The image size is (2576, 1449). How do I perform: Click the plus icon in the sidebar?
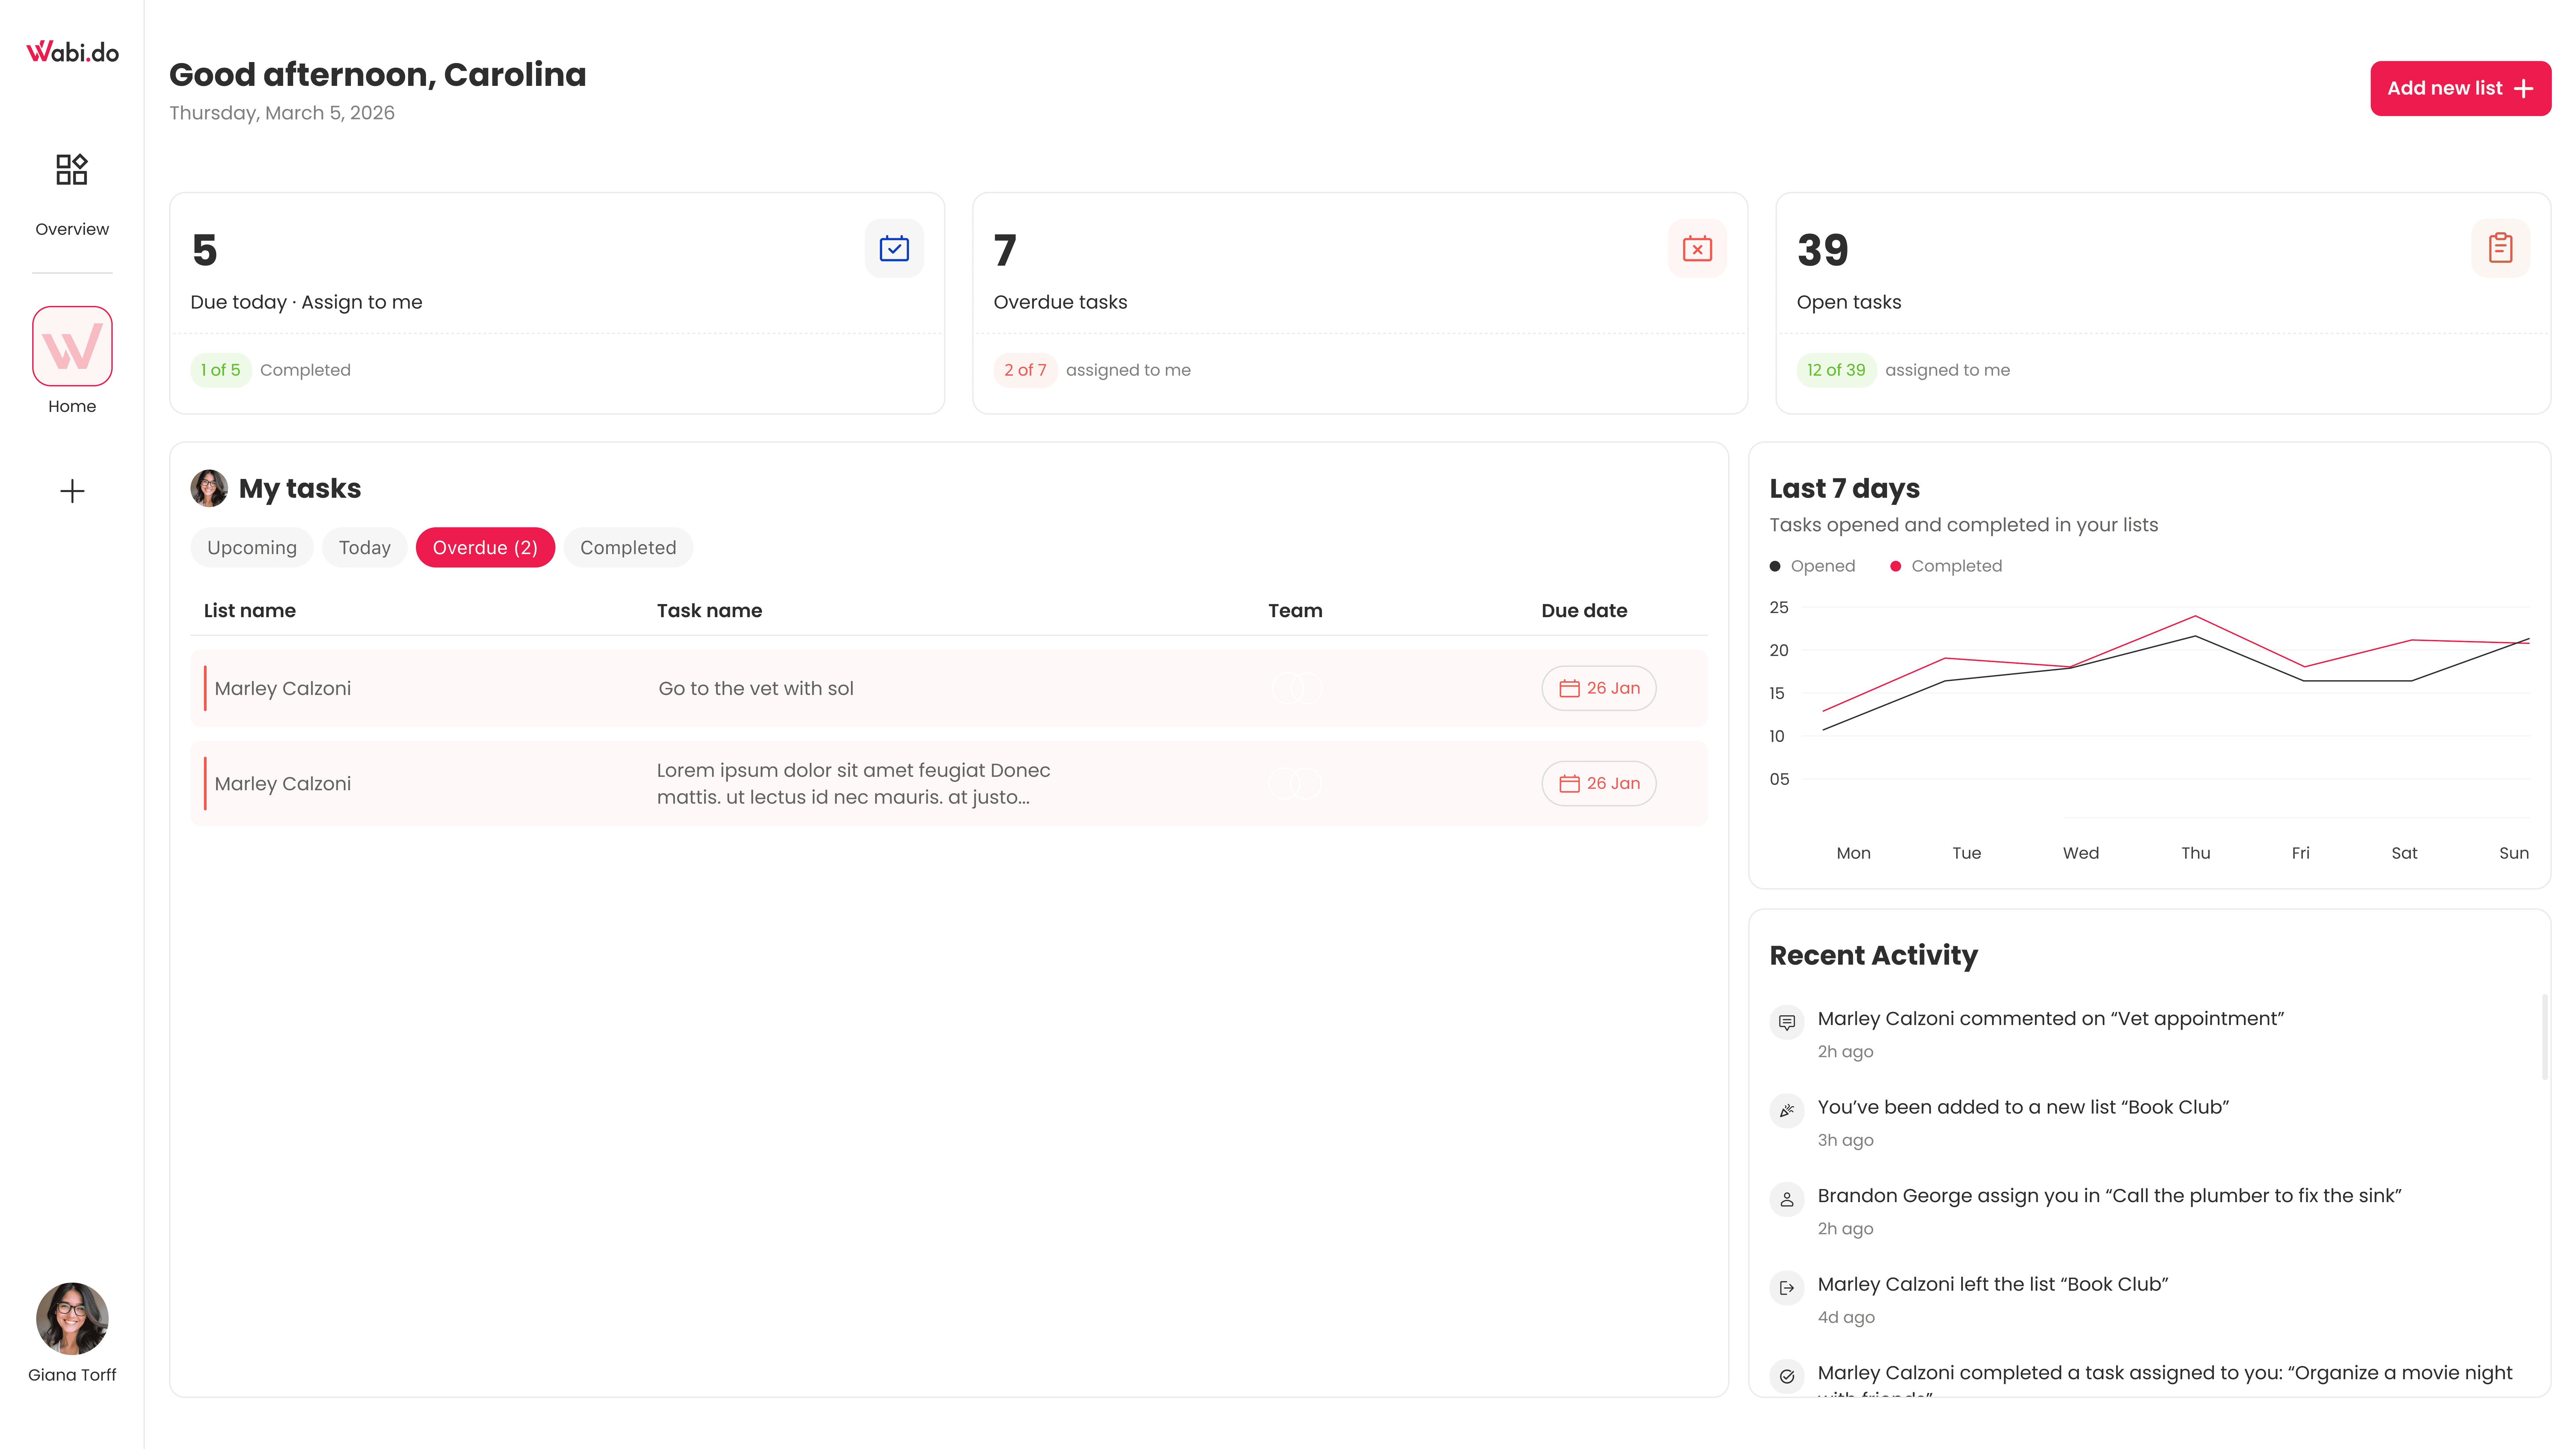(72, 491)
